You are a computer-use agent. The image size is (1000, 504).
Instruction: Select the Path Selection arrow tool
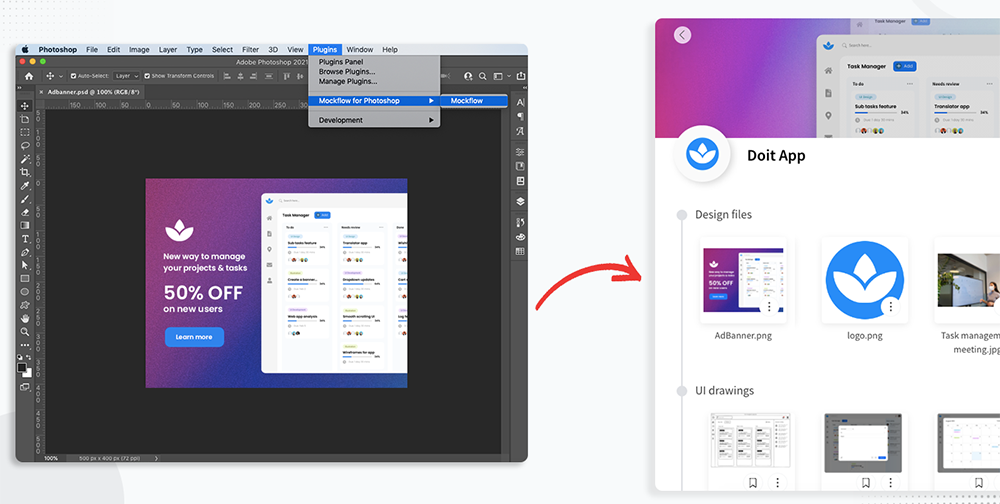pyautogui.click(x=25, y=265)
